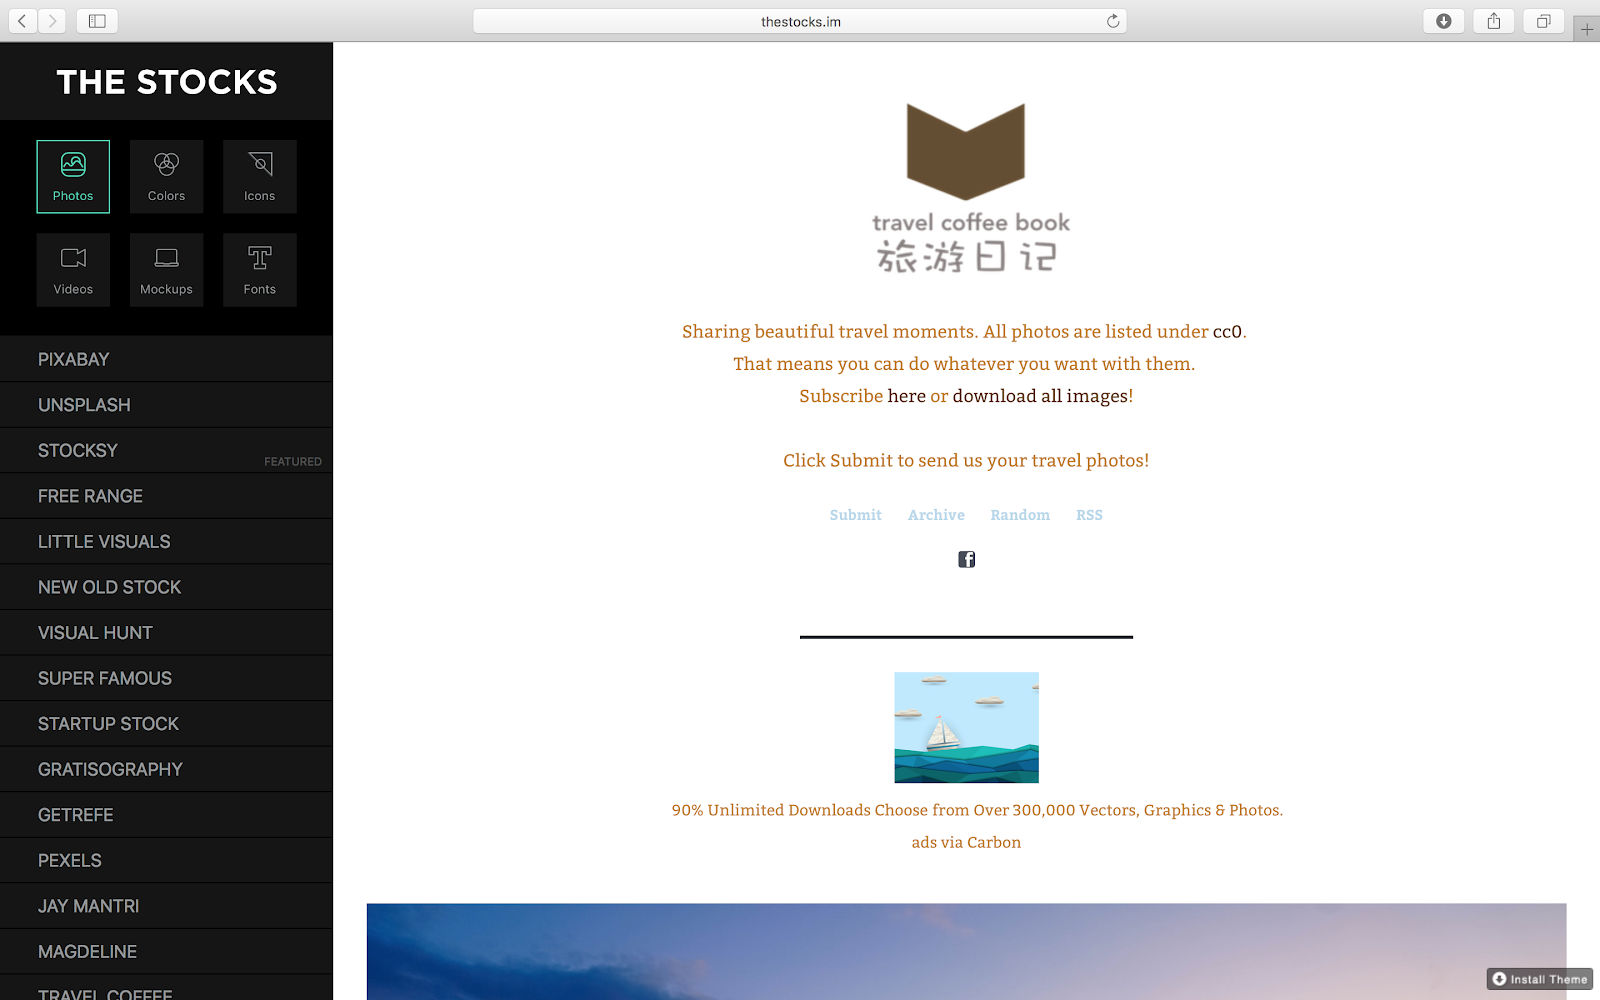This screenshot has width=1600, height=1000.
Task: Open the Colors category
Action: (166, 176)
